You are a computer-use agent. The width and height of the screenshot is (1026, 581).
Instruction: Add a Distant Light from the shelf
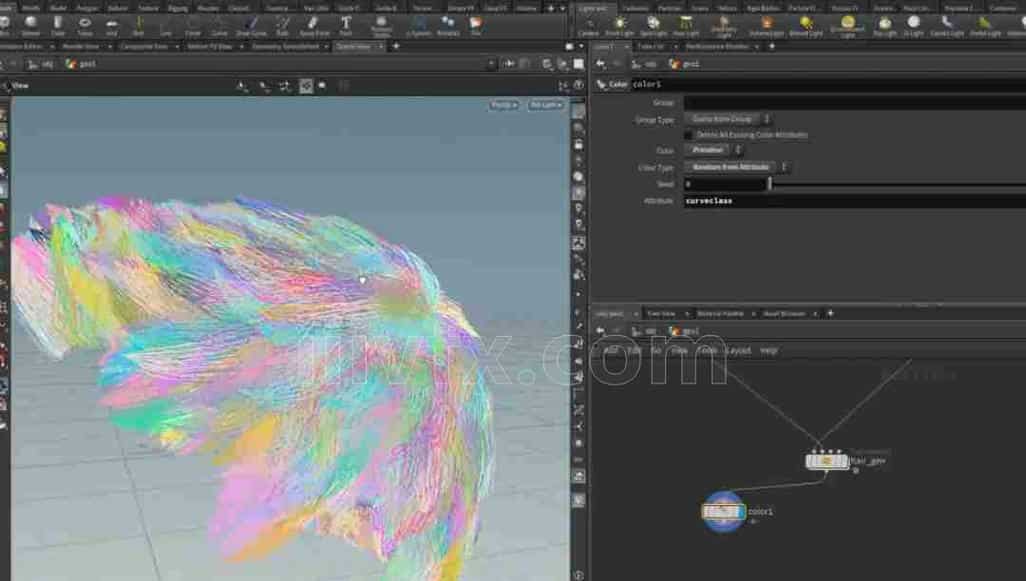click(x=805, y=26)
